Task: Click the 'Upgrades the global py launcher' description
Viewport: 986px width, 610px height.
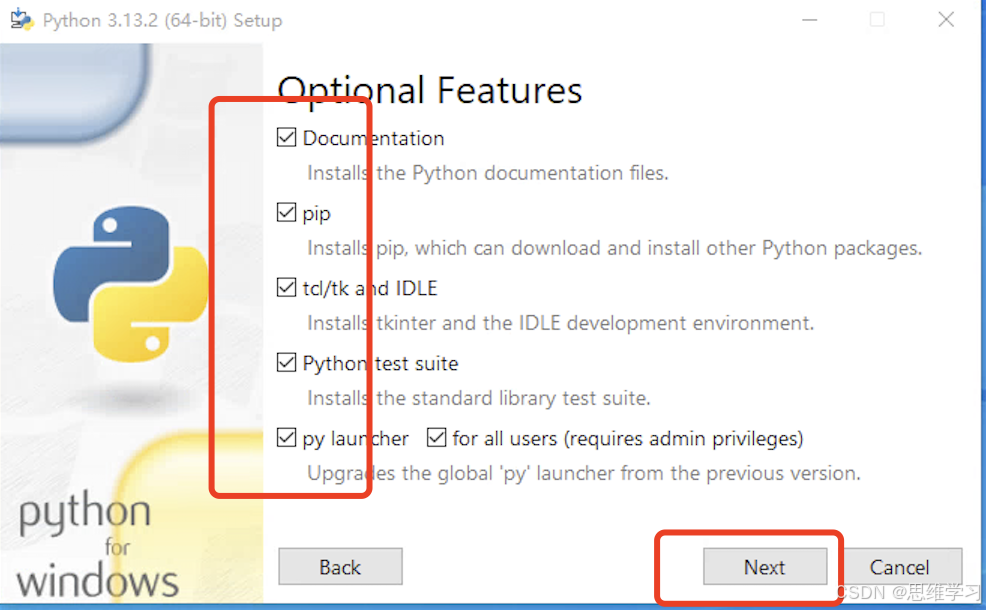Action: [x=584, y=473]
